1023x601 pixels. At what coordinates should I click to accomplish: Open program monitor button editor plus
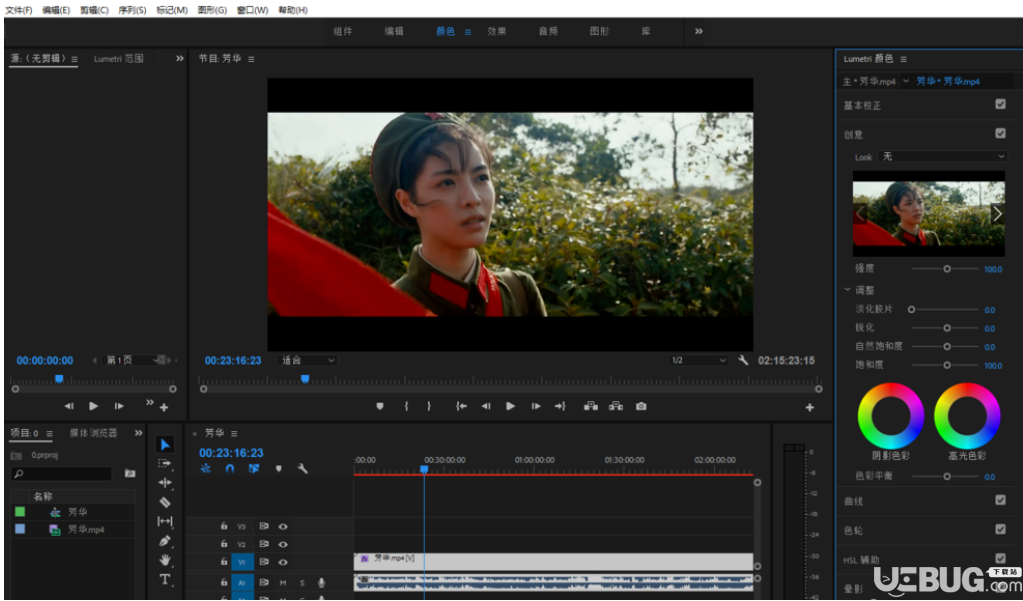click(x=810, y=407)
